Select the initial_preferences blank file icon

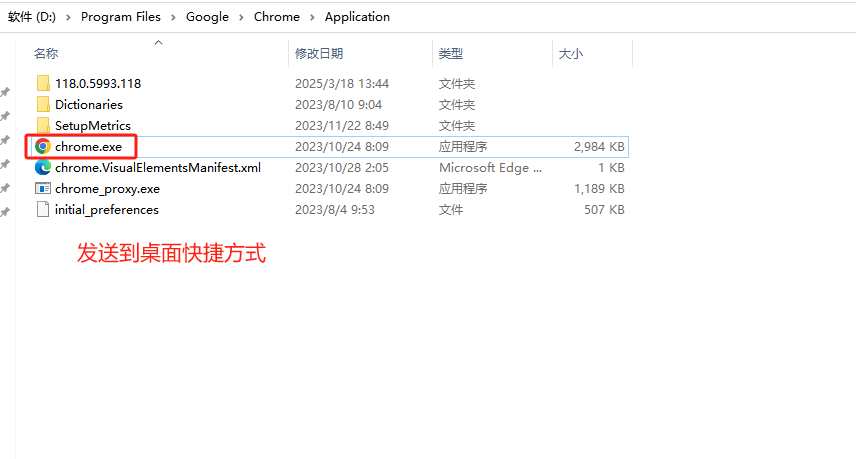tap(43, 209)
